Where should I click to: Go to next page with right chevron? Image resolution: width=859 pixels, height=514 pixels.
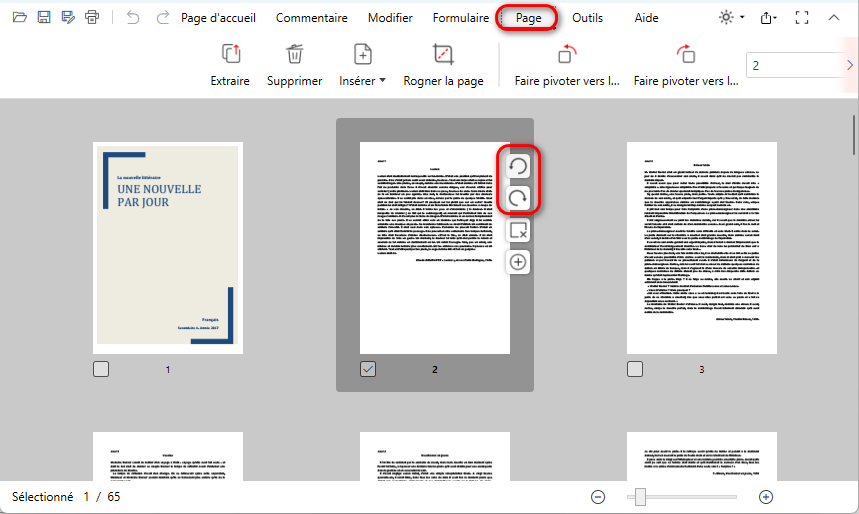(x=850, y=65)
